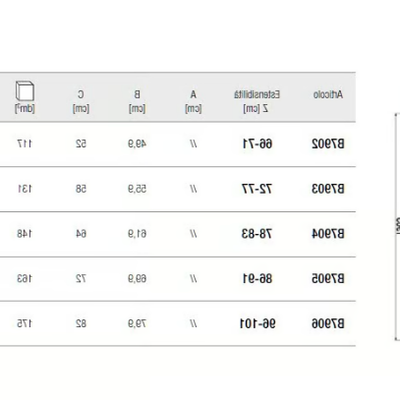Screen dimensions: 400x400
Task: Click the vertical dimension line at right edge
Action: 396,227
